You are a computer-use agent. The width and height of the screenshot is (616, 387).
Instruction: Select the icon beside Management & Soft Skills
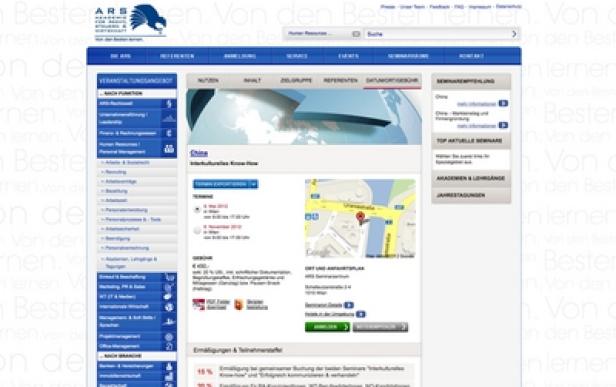tap(169, 322)
